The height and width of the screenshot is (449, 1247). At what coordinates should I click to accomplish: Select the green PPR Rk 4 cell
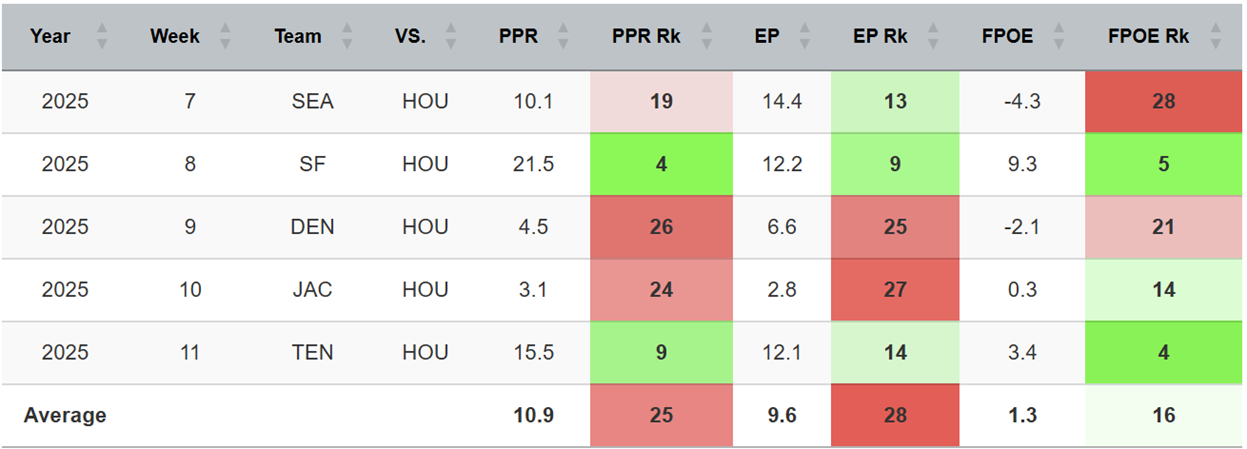(x=661, y=164)
